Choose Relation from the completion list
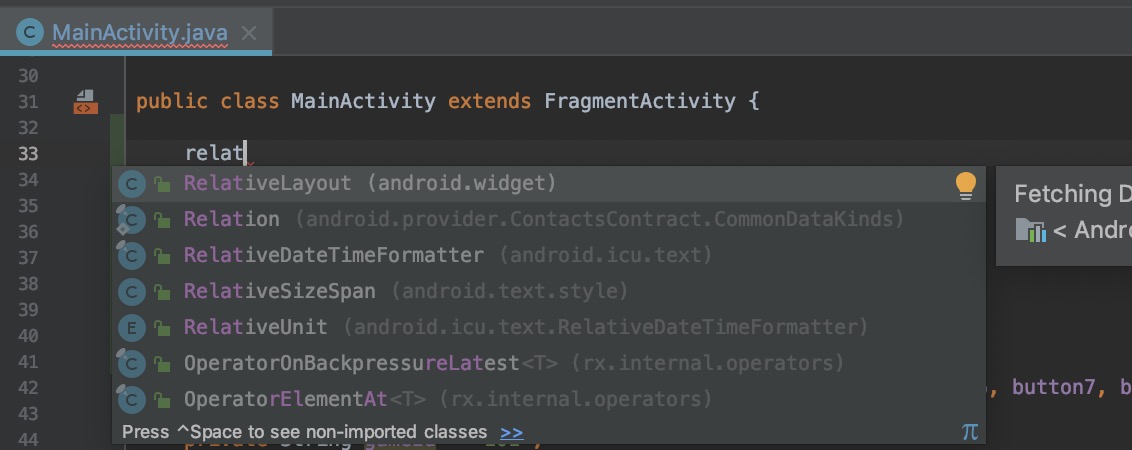1132x450 pixels. click(232, 220)
